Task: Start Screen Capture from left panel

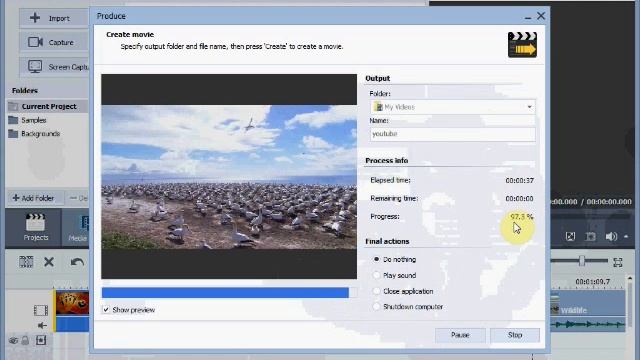Action: [x=53, y=67]
